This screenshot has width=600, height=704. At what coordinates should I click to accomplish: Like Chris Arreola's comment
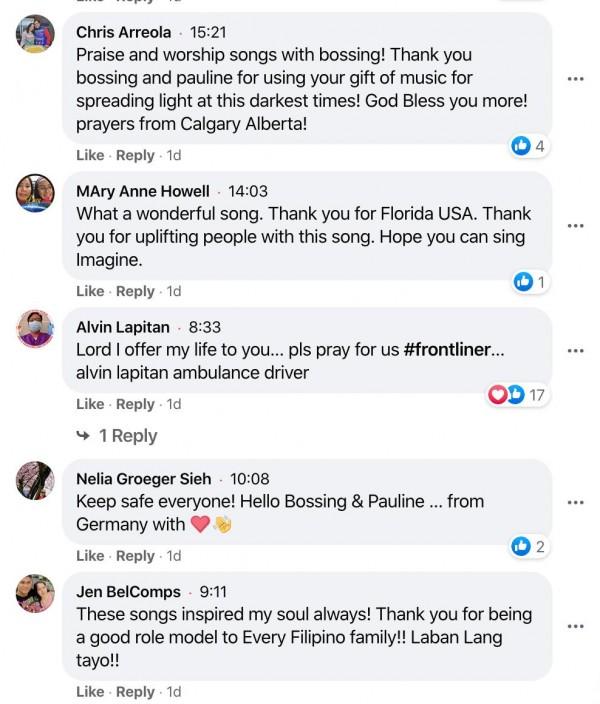pos(90,155)
